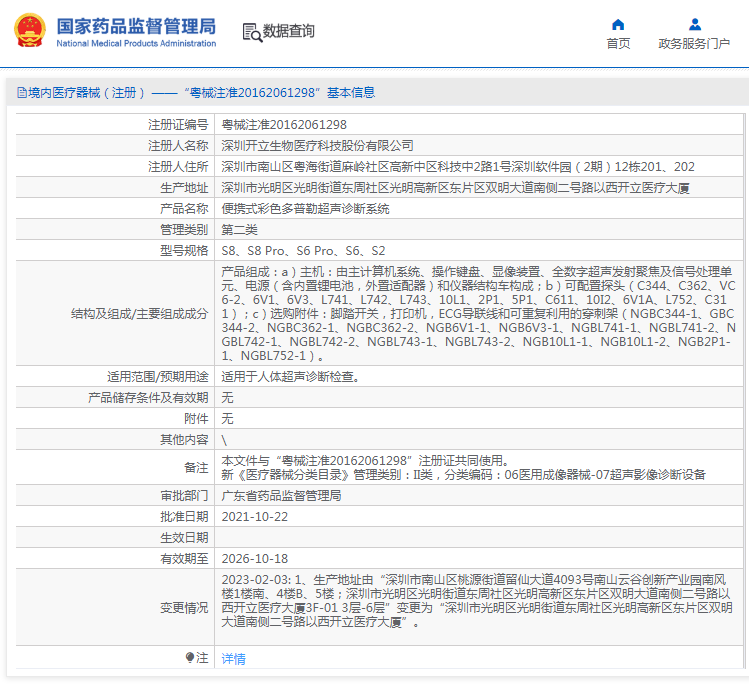The height and width of the screenshot is (690, 749).
Task: Click the registrant name 深圳开立生物医疗科技股份有限公司
Action: [317, 146]
